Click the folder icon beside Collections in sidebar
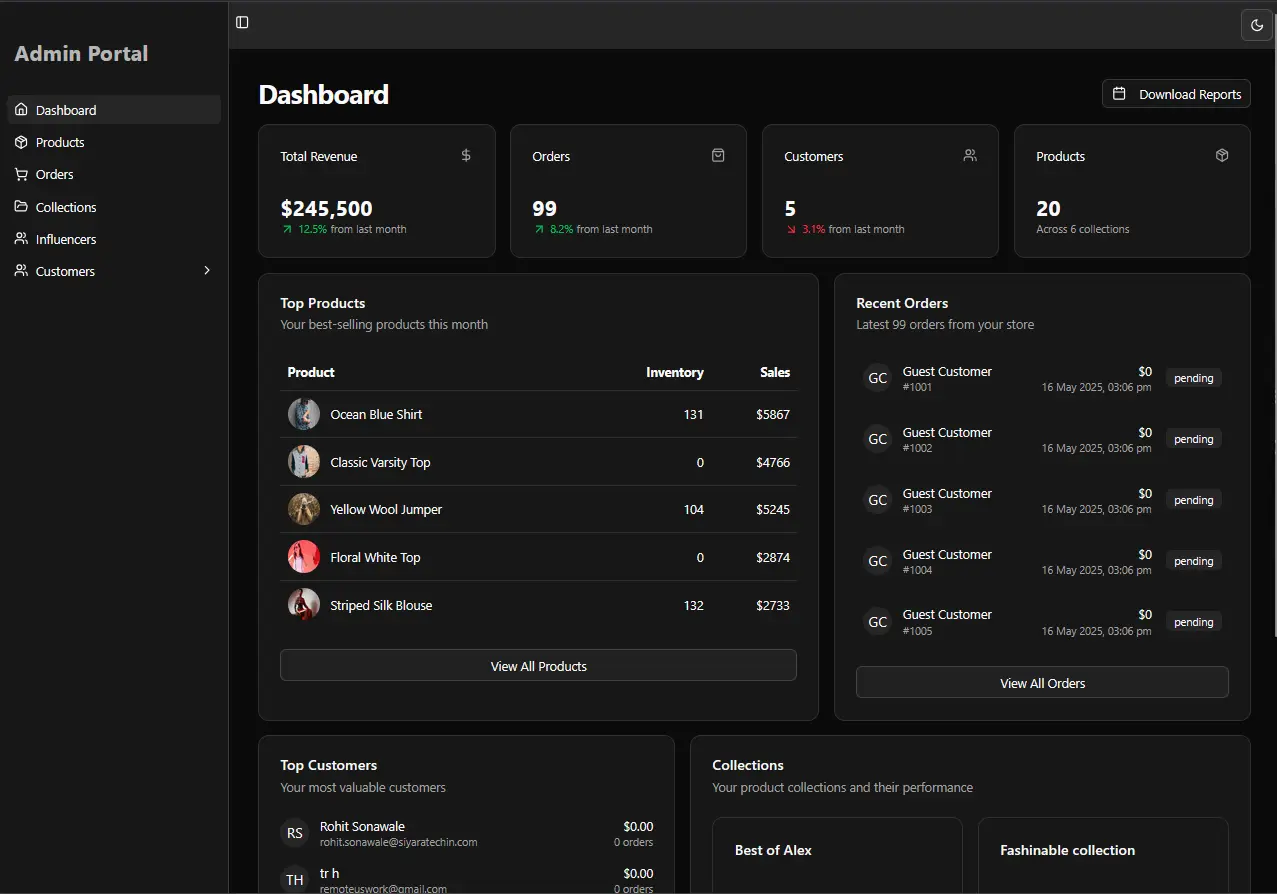 point(21,207)
